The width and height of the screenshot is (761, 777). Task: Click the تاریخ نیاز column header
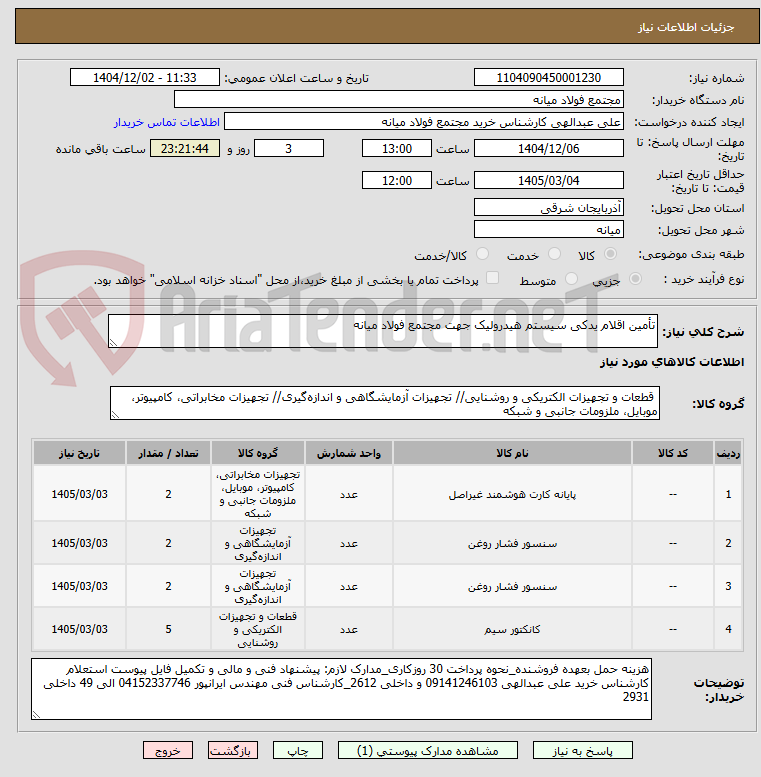point(79,453)
